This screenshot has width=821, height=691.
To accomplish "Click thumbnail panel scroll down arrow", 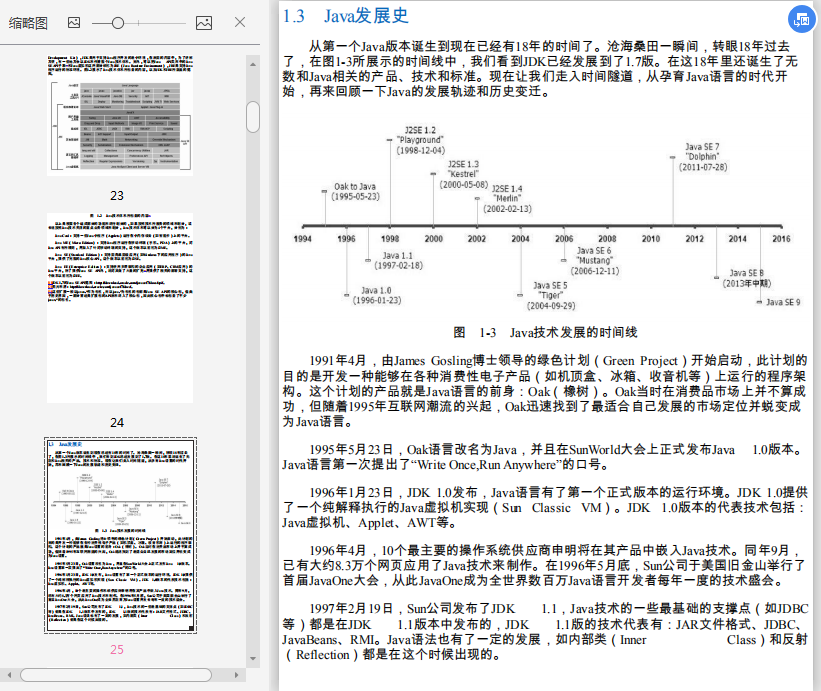I will coord(253,659).
